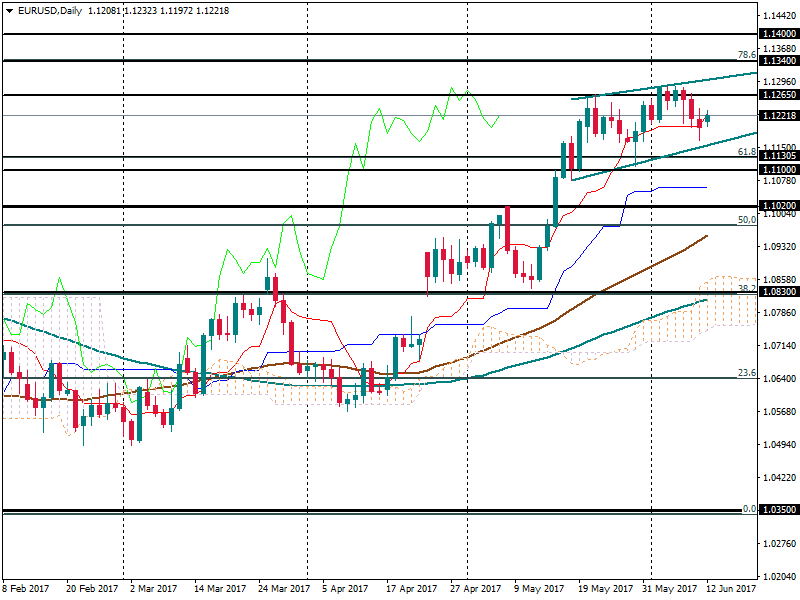800x600 pixels.
Task: Click the 23.6 Fibonacci level label
Action: coord(745,373)
